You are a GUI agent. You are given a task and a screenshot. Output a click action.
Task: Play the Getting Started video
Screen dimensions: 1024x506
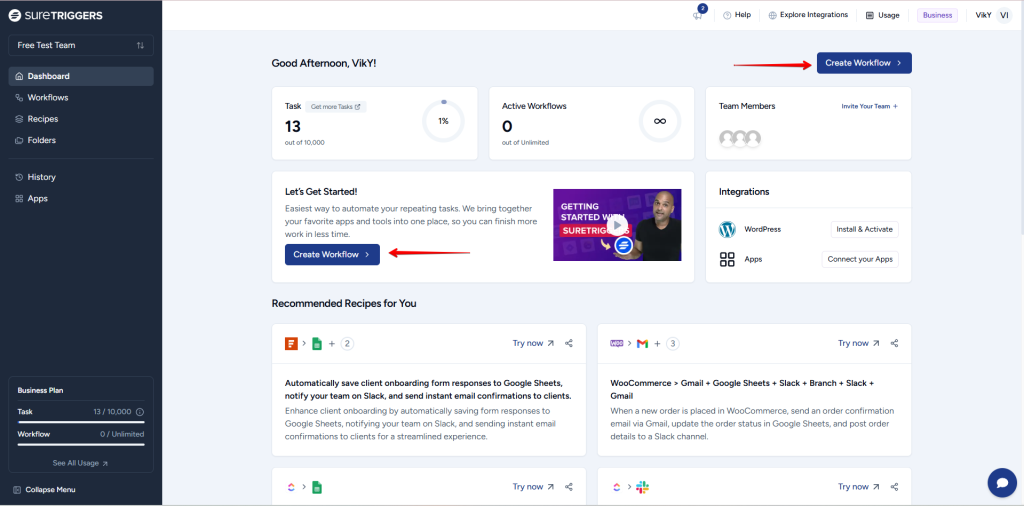(x=617, y=225)
